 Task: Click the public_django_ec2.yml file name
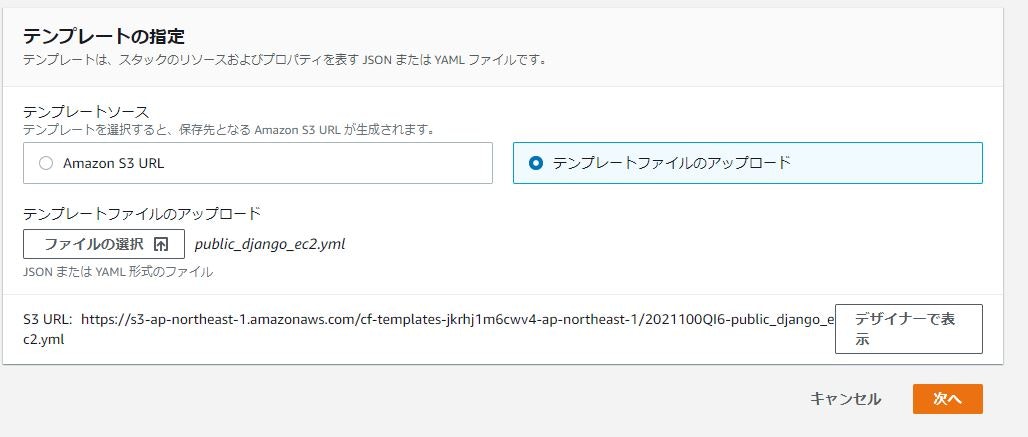pyautogui.click(x=269, y=244)
